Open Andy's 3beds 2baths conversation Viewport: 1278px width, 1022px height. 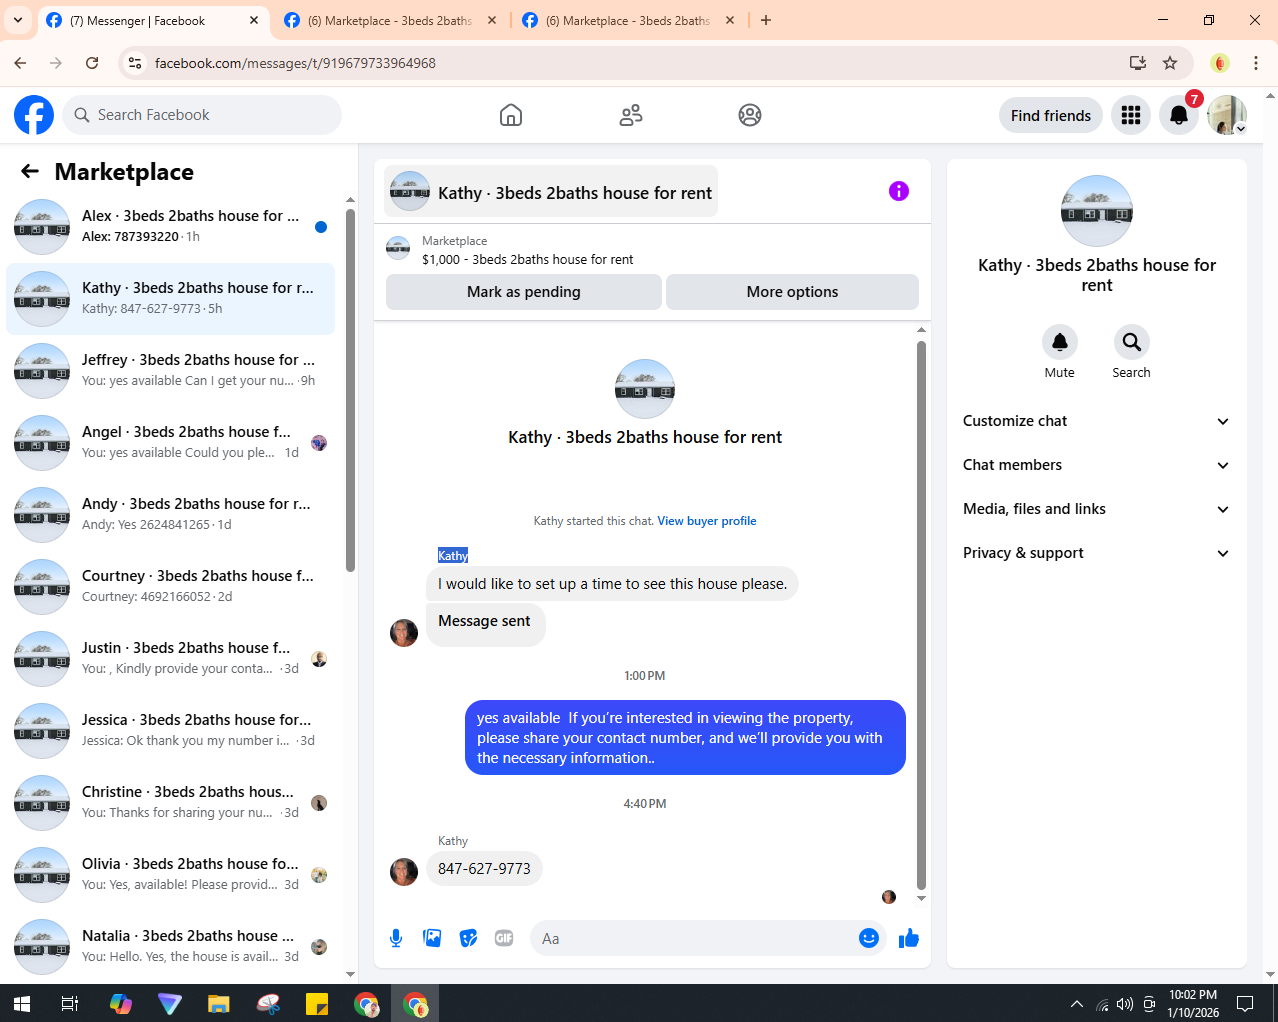(170, 515)
